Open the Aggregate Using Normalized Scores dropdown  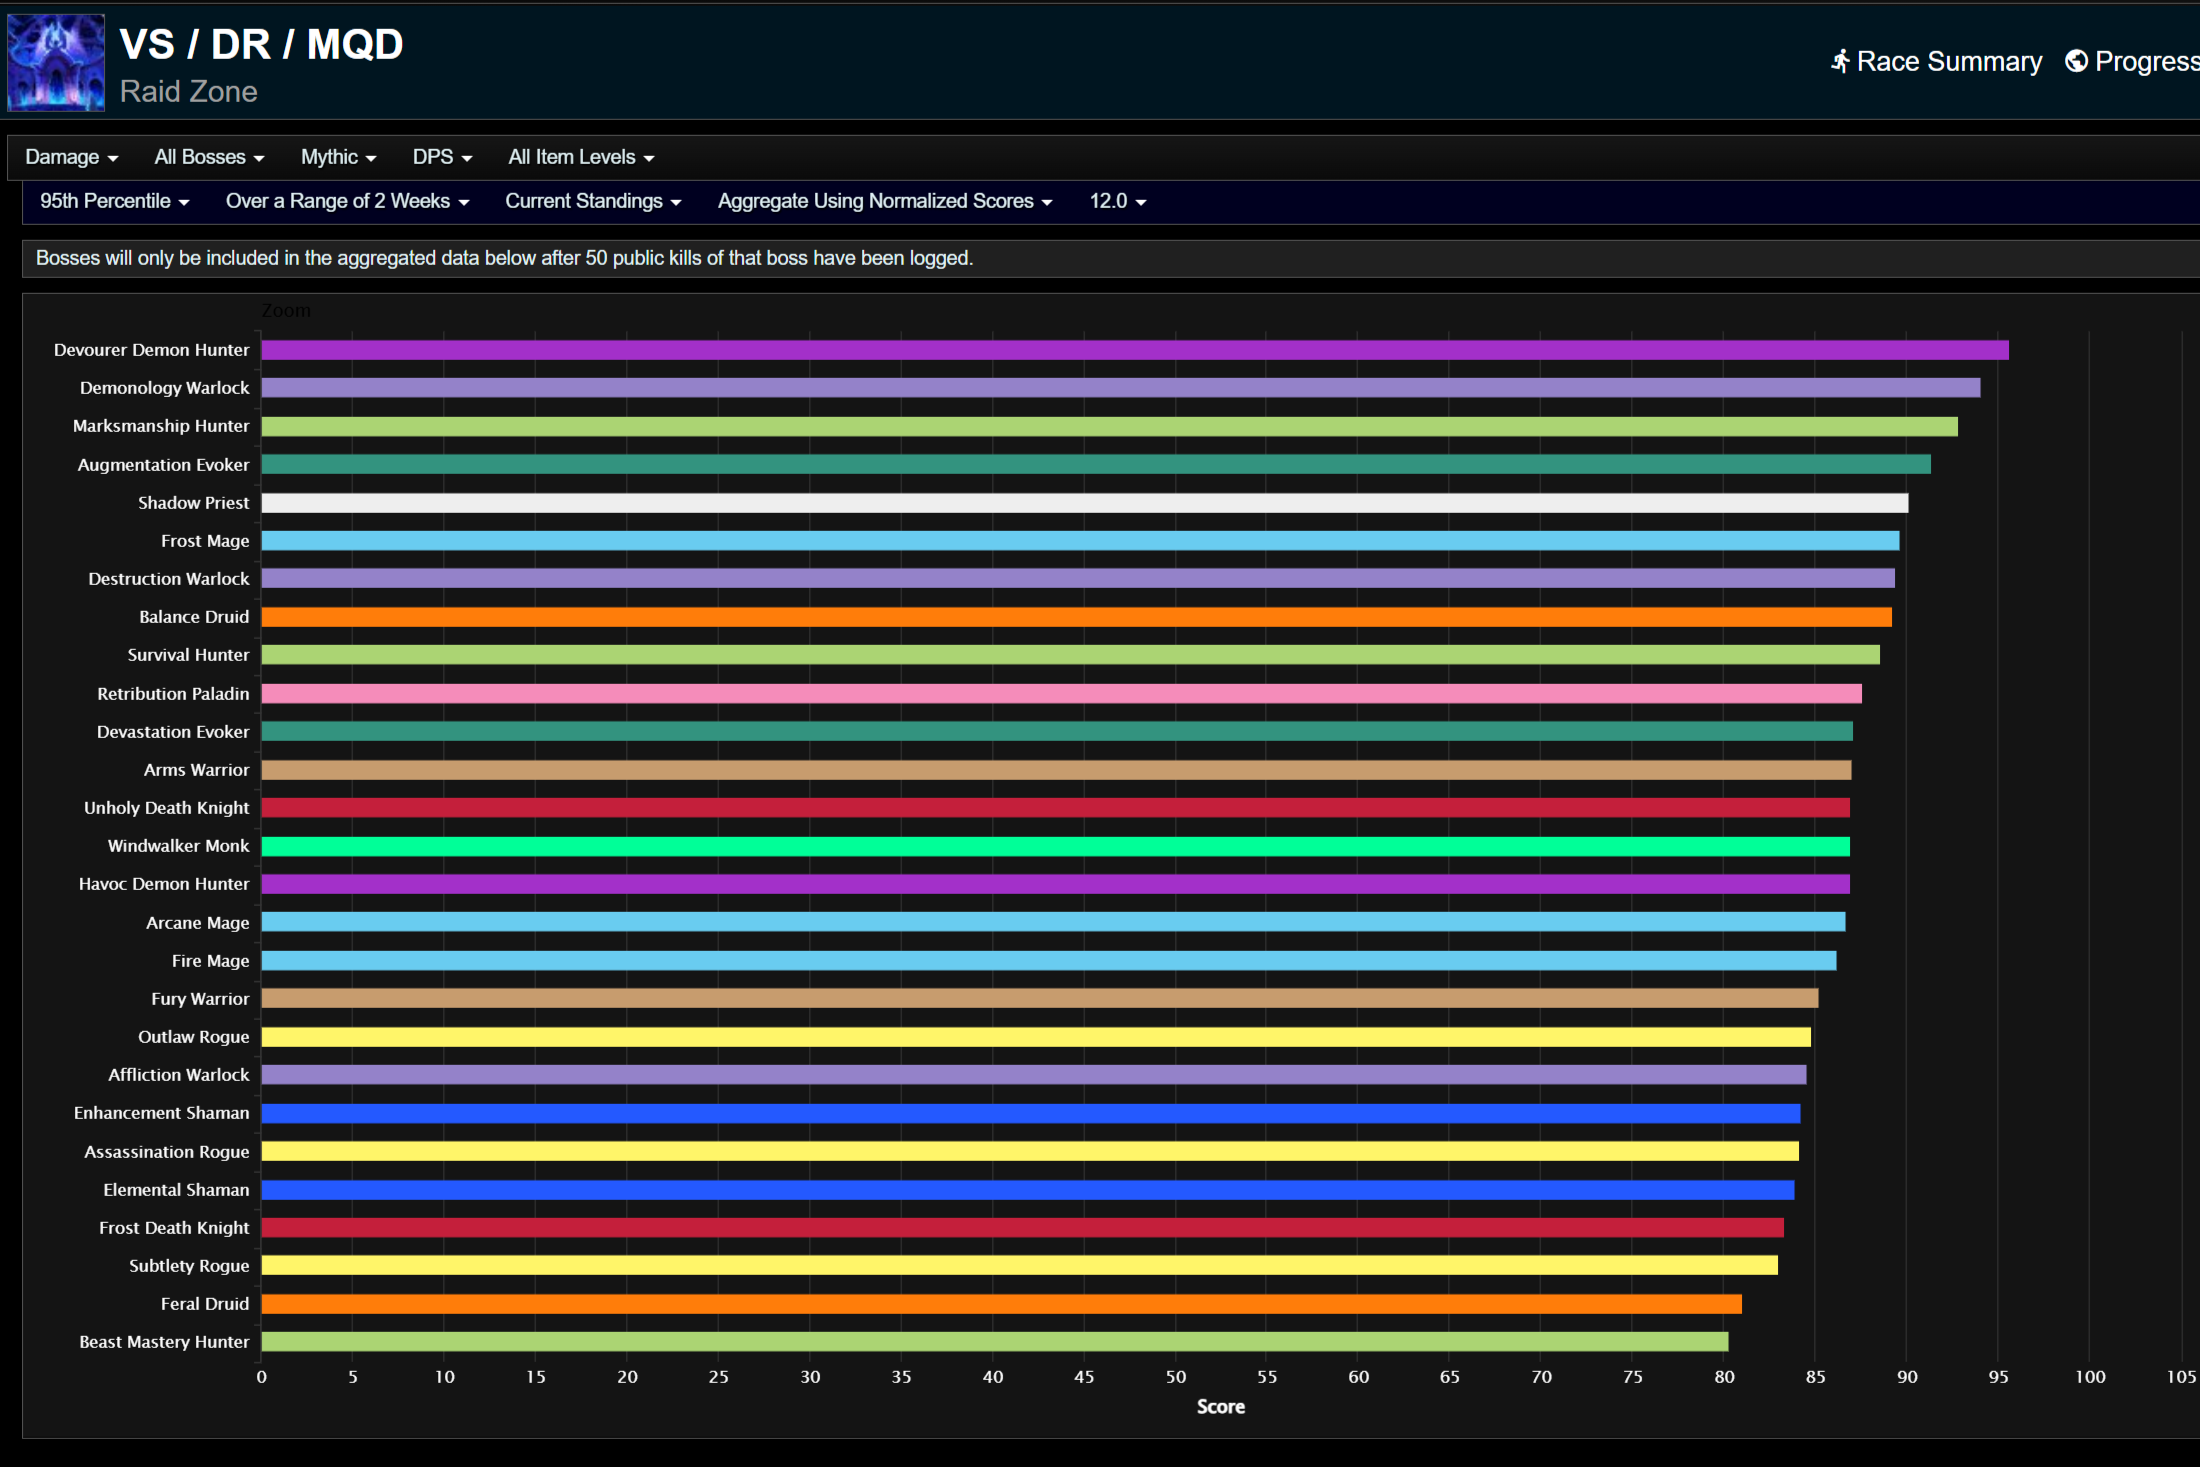(x=883, y=201)
